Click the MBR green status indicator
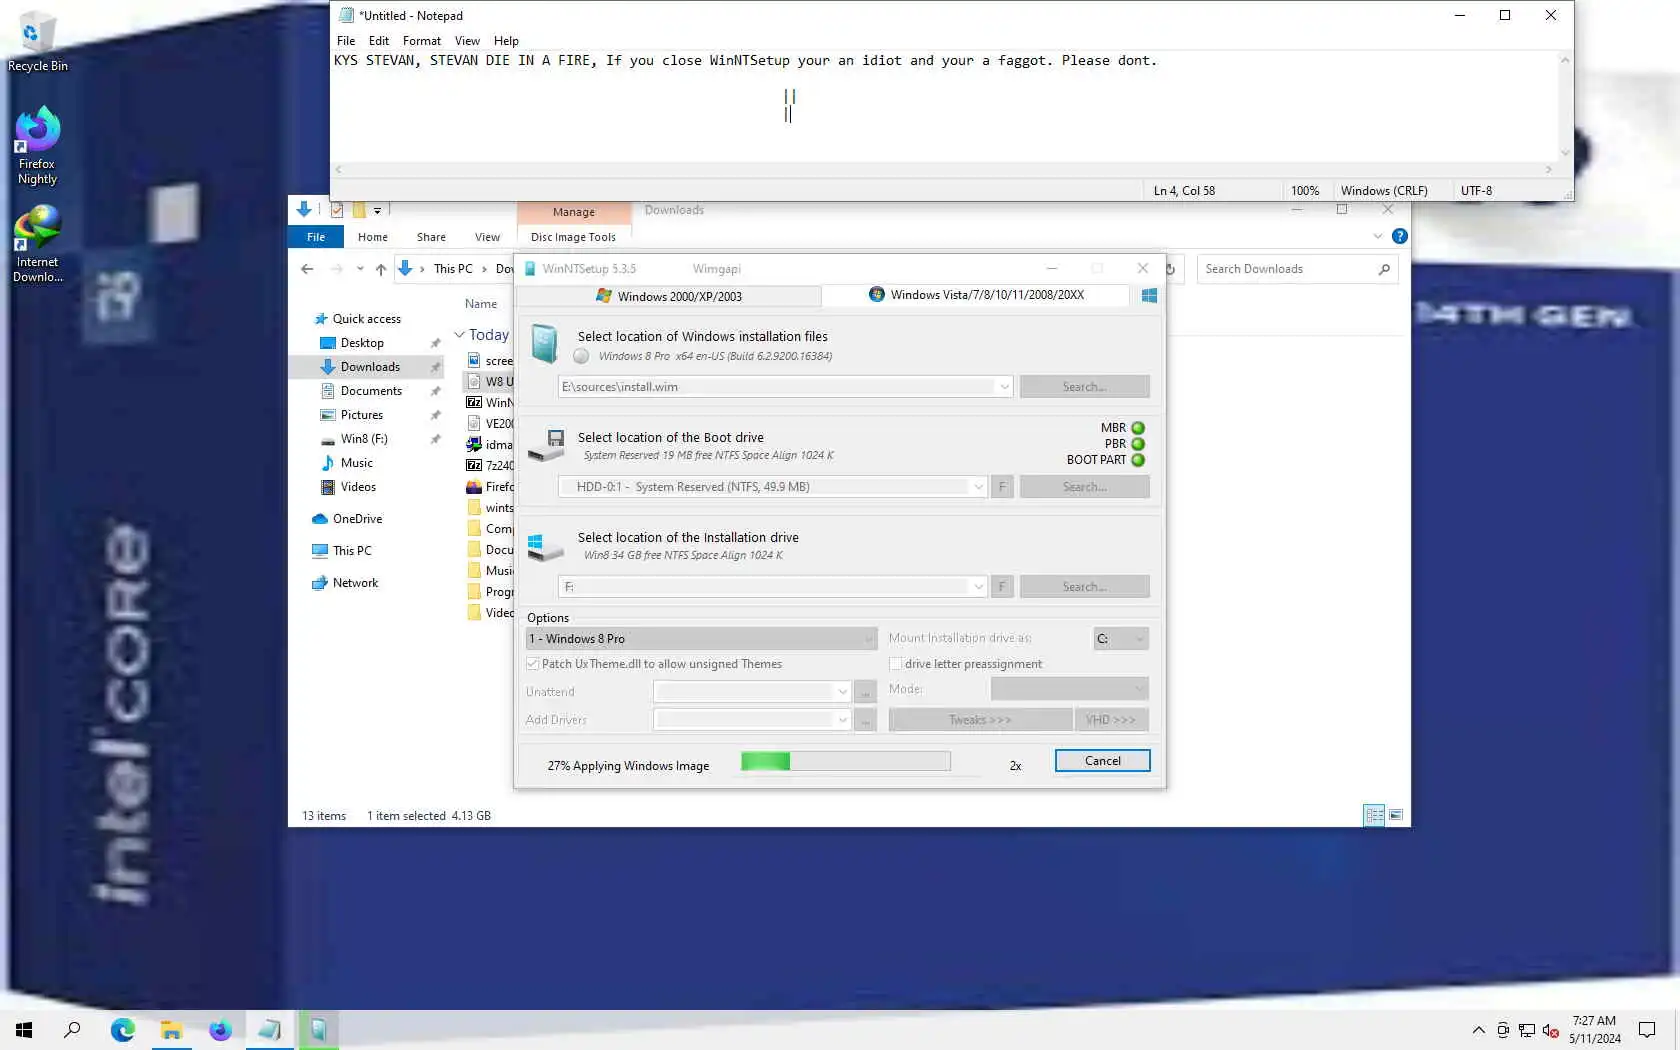 (1138, 428)
